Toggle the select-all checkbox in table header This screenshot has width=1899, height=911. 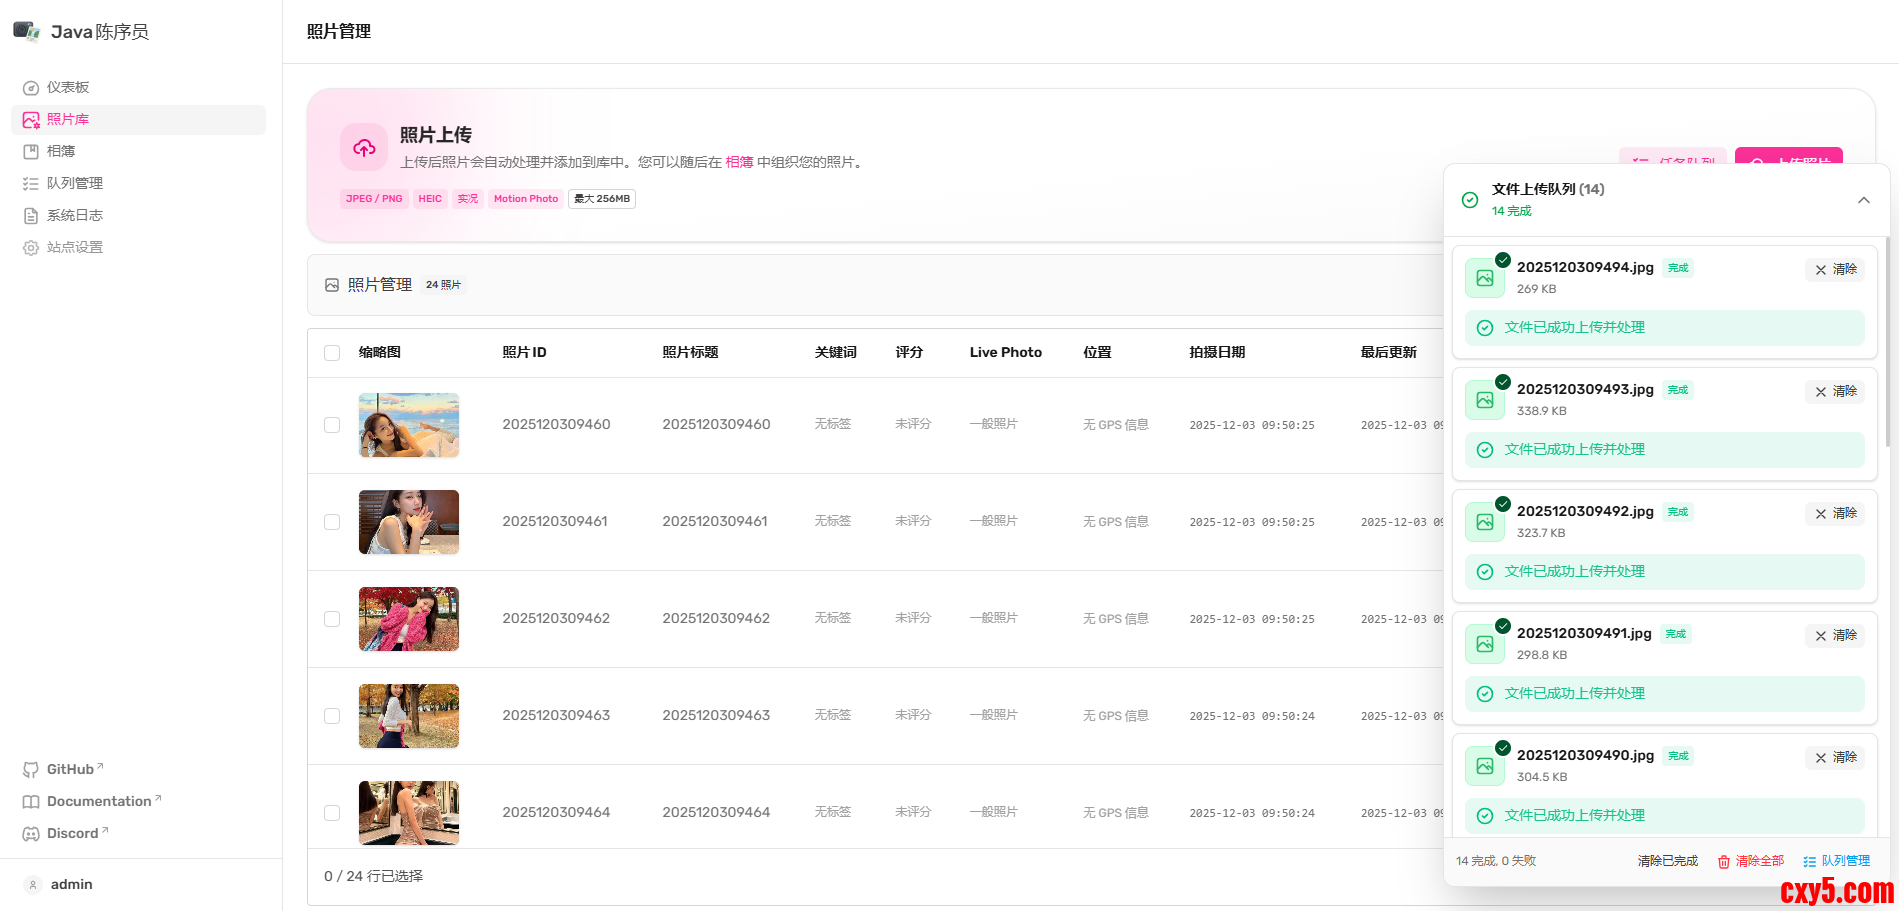(x=332, y=353)
